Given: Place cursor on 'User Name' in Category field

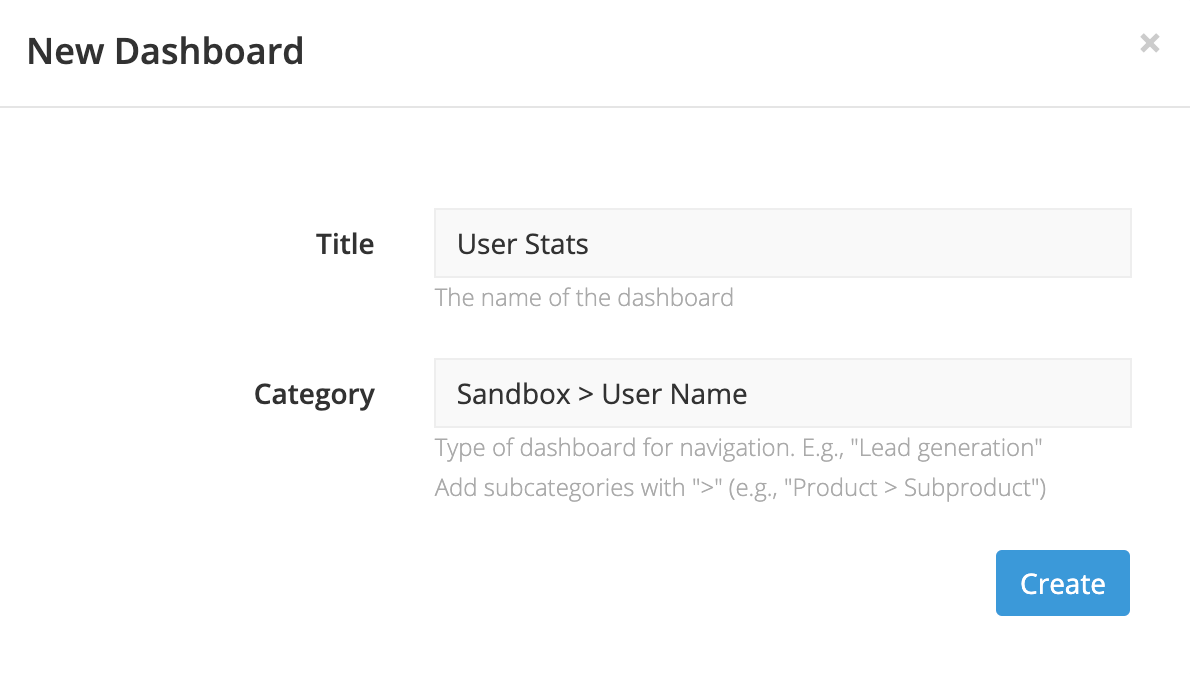Looking at the screenshot, I should [x=674, y=395].
